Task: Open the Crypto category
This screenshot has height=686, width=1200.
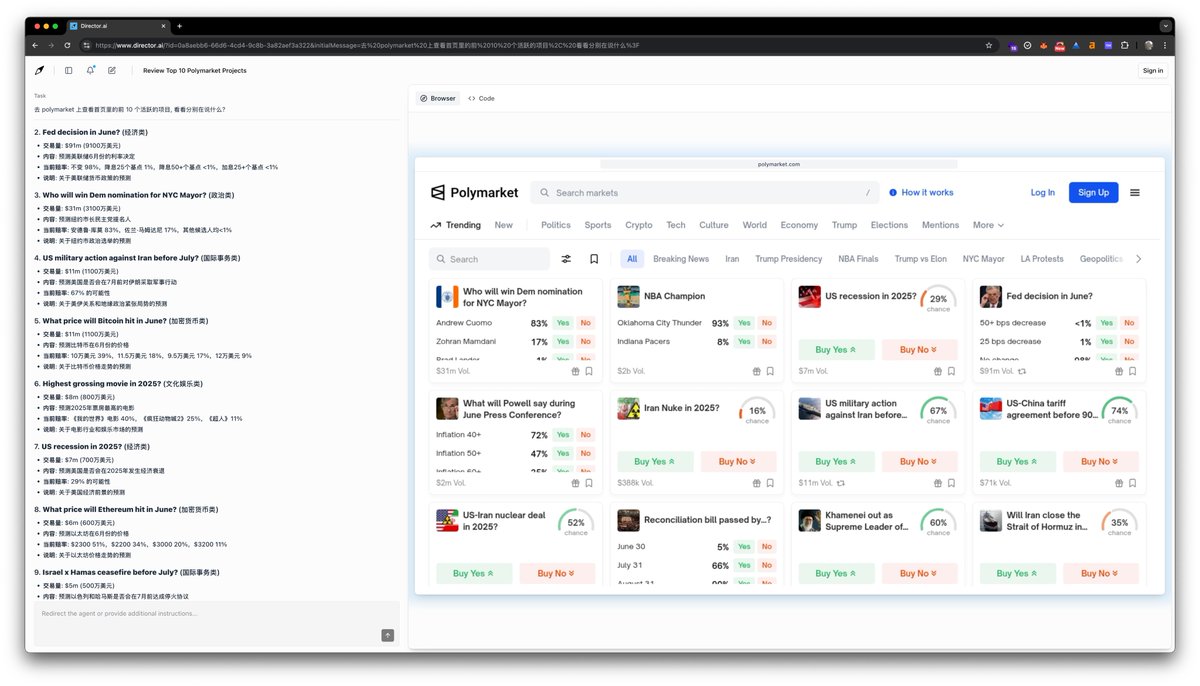Action: (639, 225)
